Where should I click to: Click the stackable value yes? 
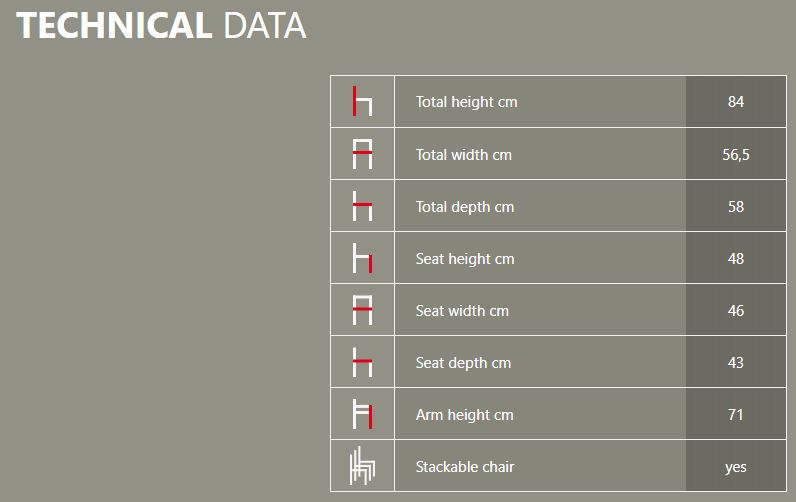[736, 467]
